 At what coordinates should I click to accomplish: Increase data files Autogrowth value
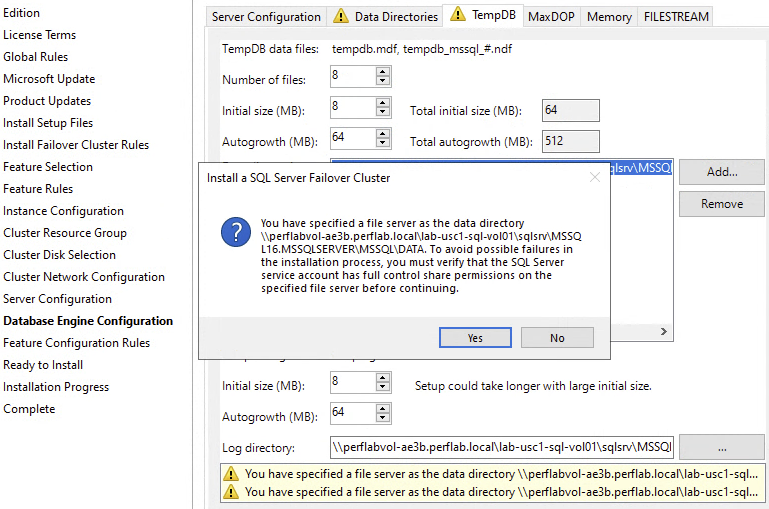coord(383,132)
